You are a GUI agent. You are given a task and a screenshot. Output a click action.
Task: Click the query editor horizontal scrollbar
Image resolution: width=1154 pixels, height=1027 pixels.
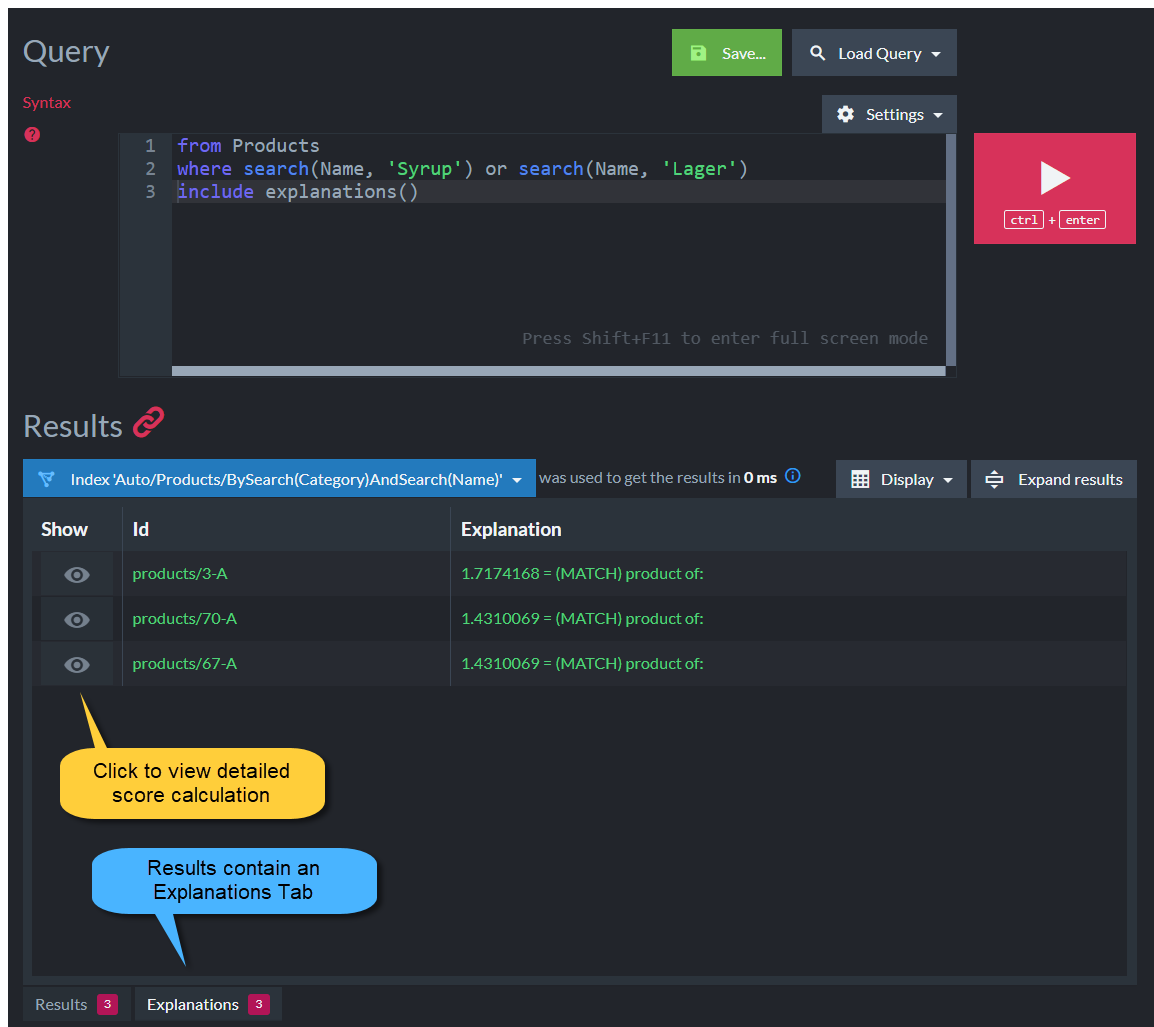tap(558, 371)
